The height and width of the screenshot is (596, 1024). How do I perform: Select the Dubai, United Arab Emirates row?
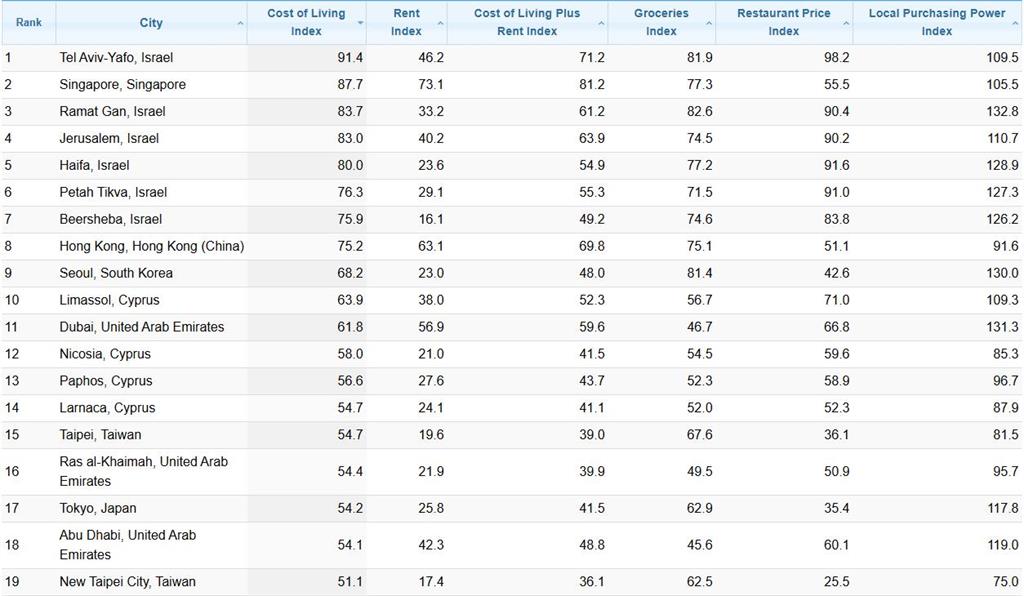[x=141, y=327]
